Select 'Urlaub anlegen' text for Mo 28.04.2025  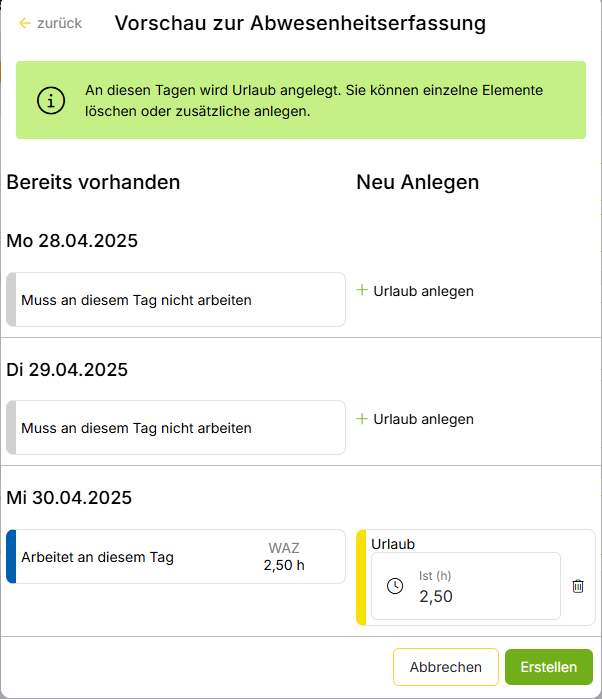coord(423,291)
